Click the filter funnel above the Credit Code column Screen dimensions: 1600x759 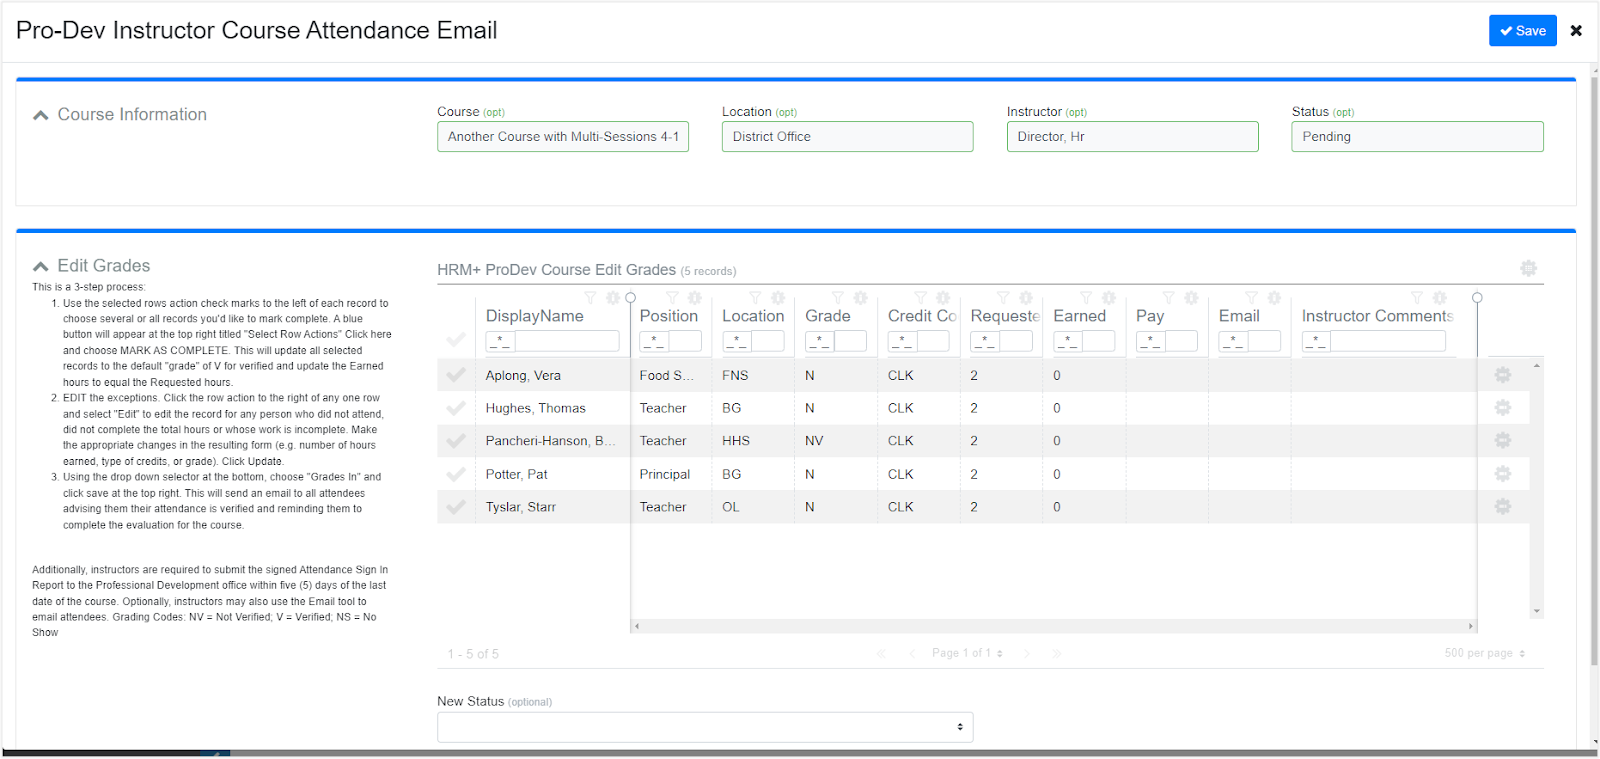click(x=920, y=298)
